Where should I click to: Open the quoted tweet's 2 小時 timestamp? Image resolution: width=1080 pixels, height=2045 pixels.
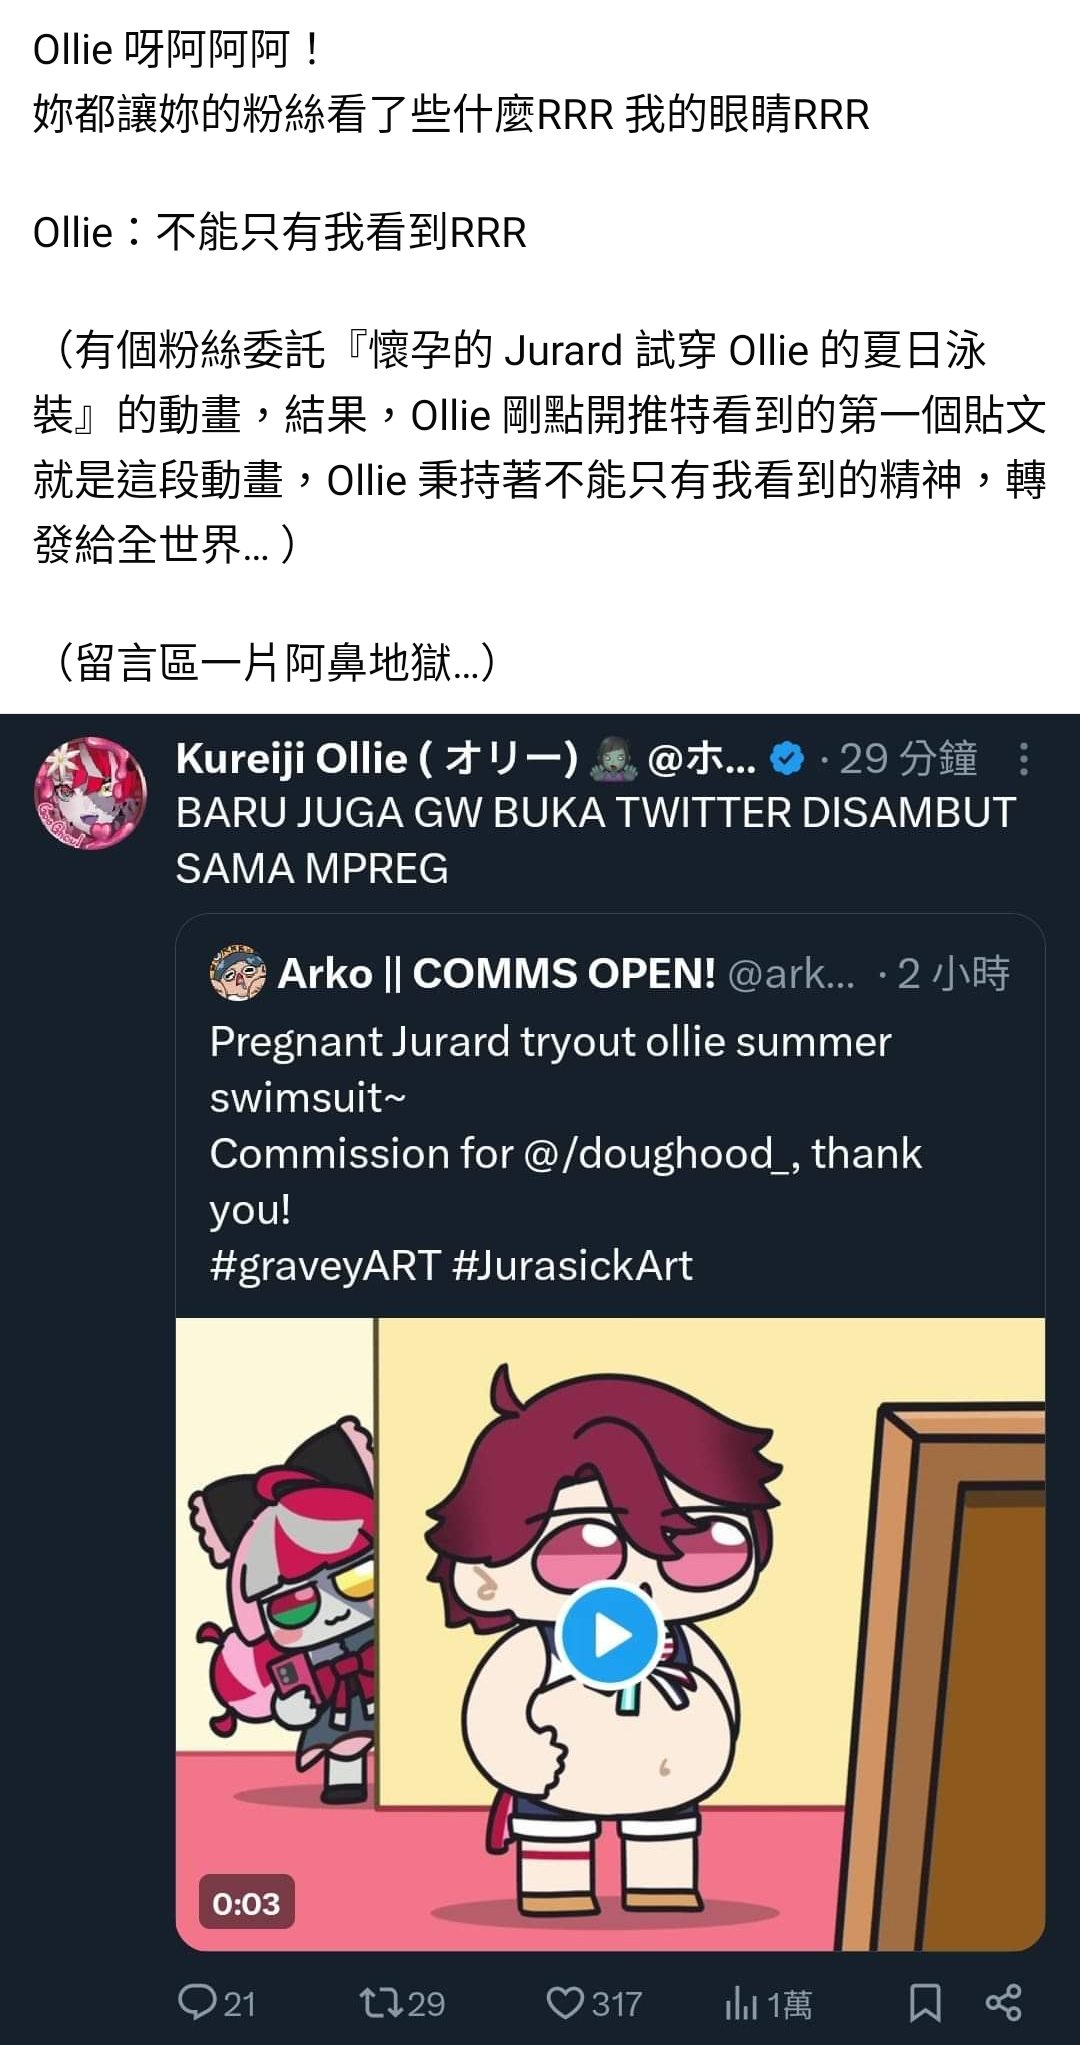coord(953,973)
